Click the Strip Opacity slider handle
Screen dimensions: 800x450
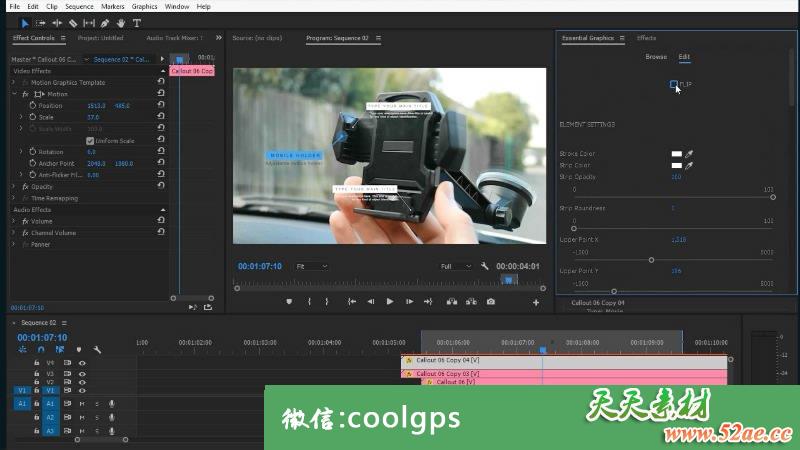773,197
